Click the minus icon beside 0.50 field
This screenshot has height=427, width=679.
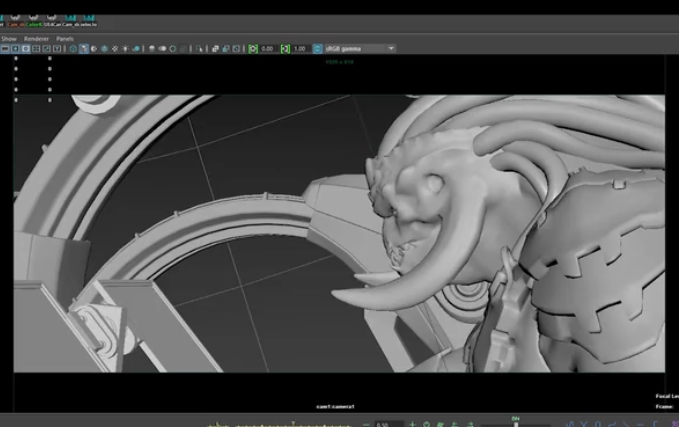click(366, 424)
